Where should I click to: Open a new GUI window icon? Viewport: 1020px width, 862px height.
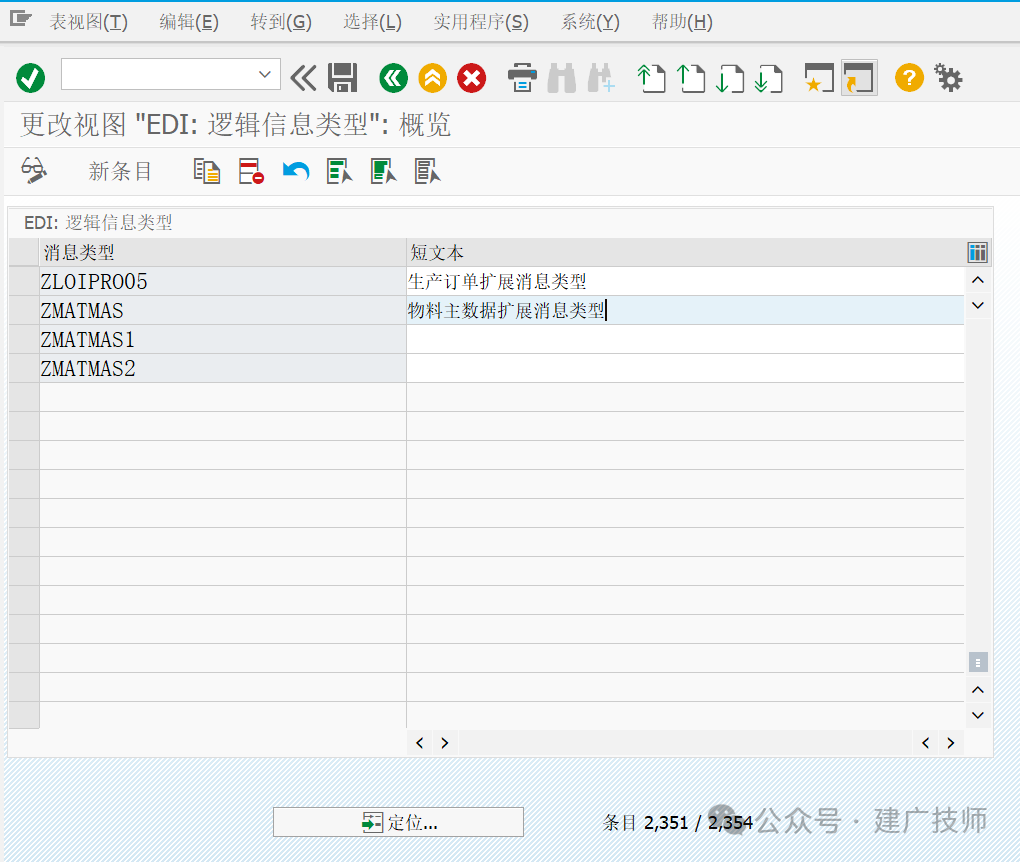pos(820,79)
